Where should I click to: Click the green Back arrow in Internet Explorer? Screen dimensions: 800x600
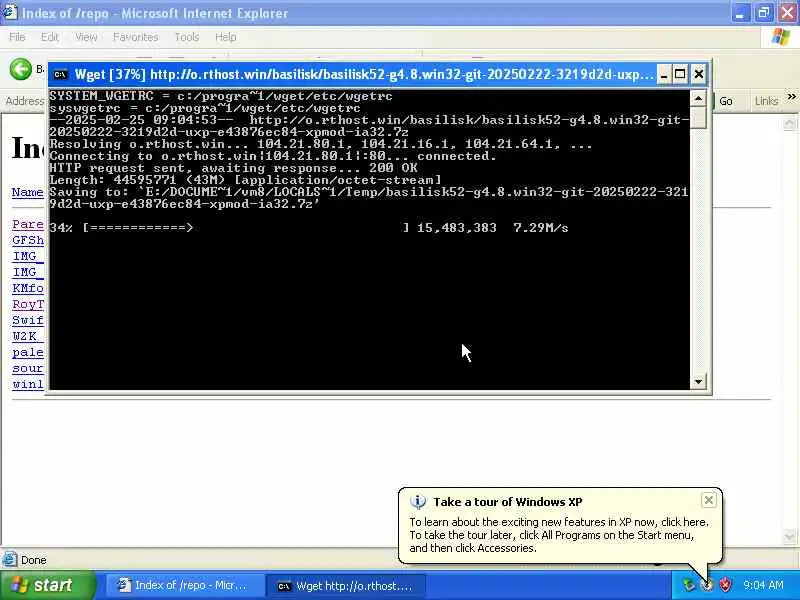[x=20, y=69]
